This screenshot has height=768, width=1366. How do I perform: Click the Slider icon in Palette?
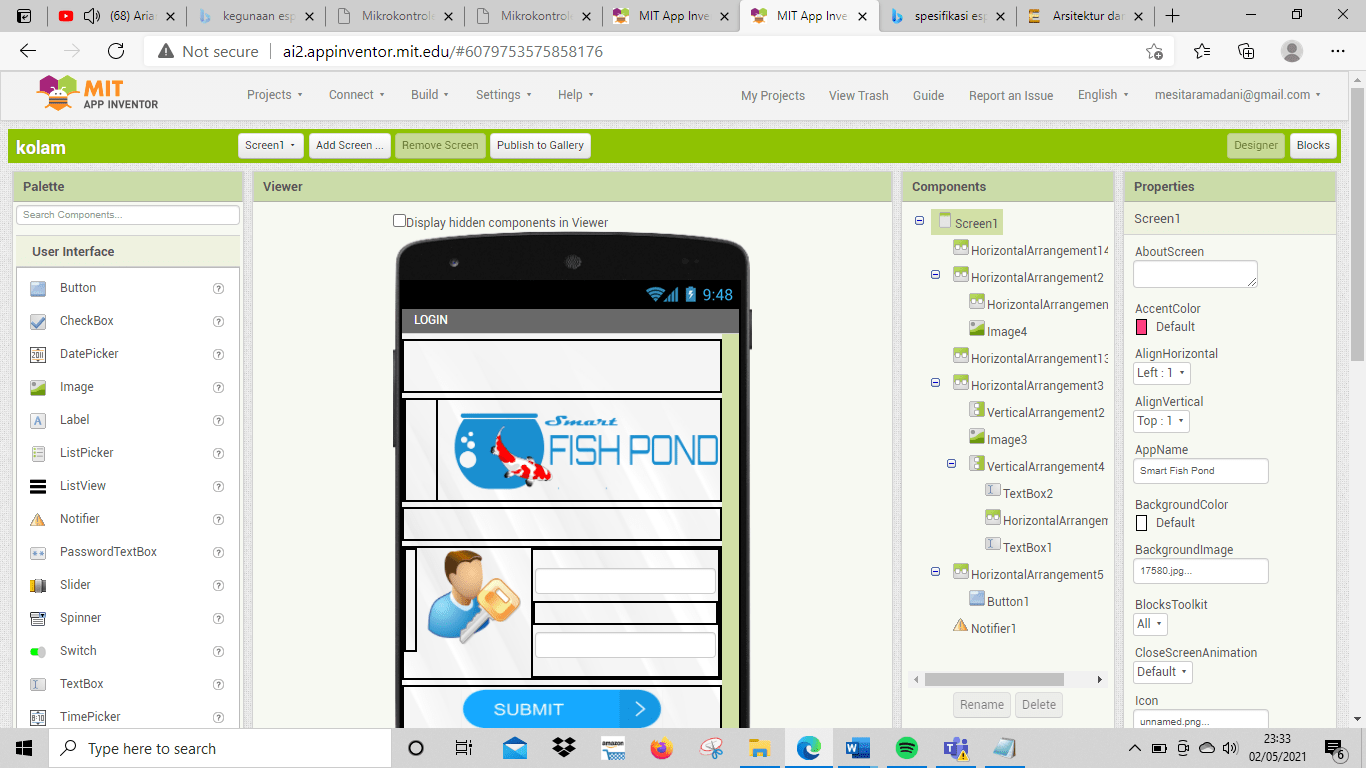coord(38,585)
